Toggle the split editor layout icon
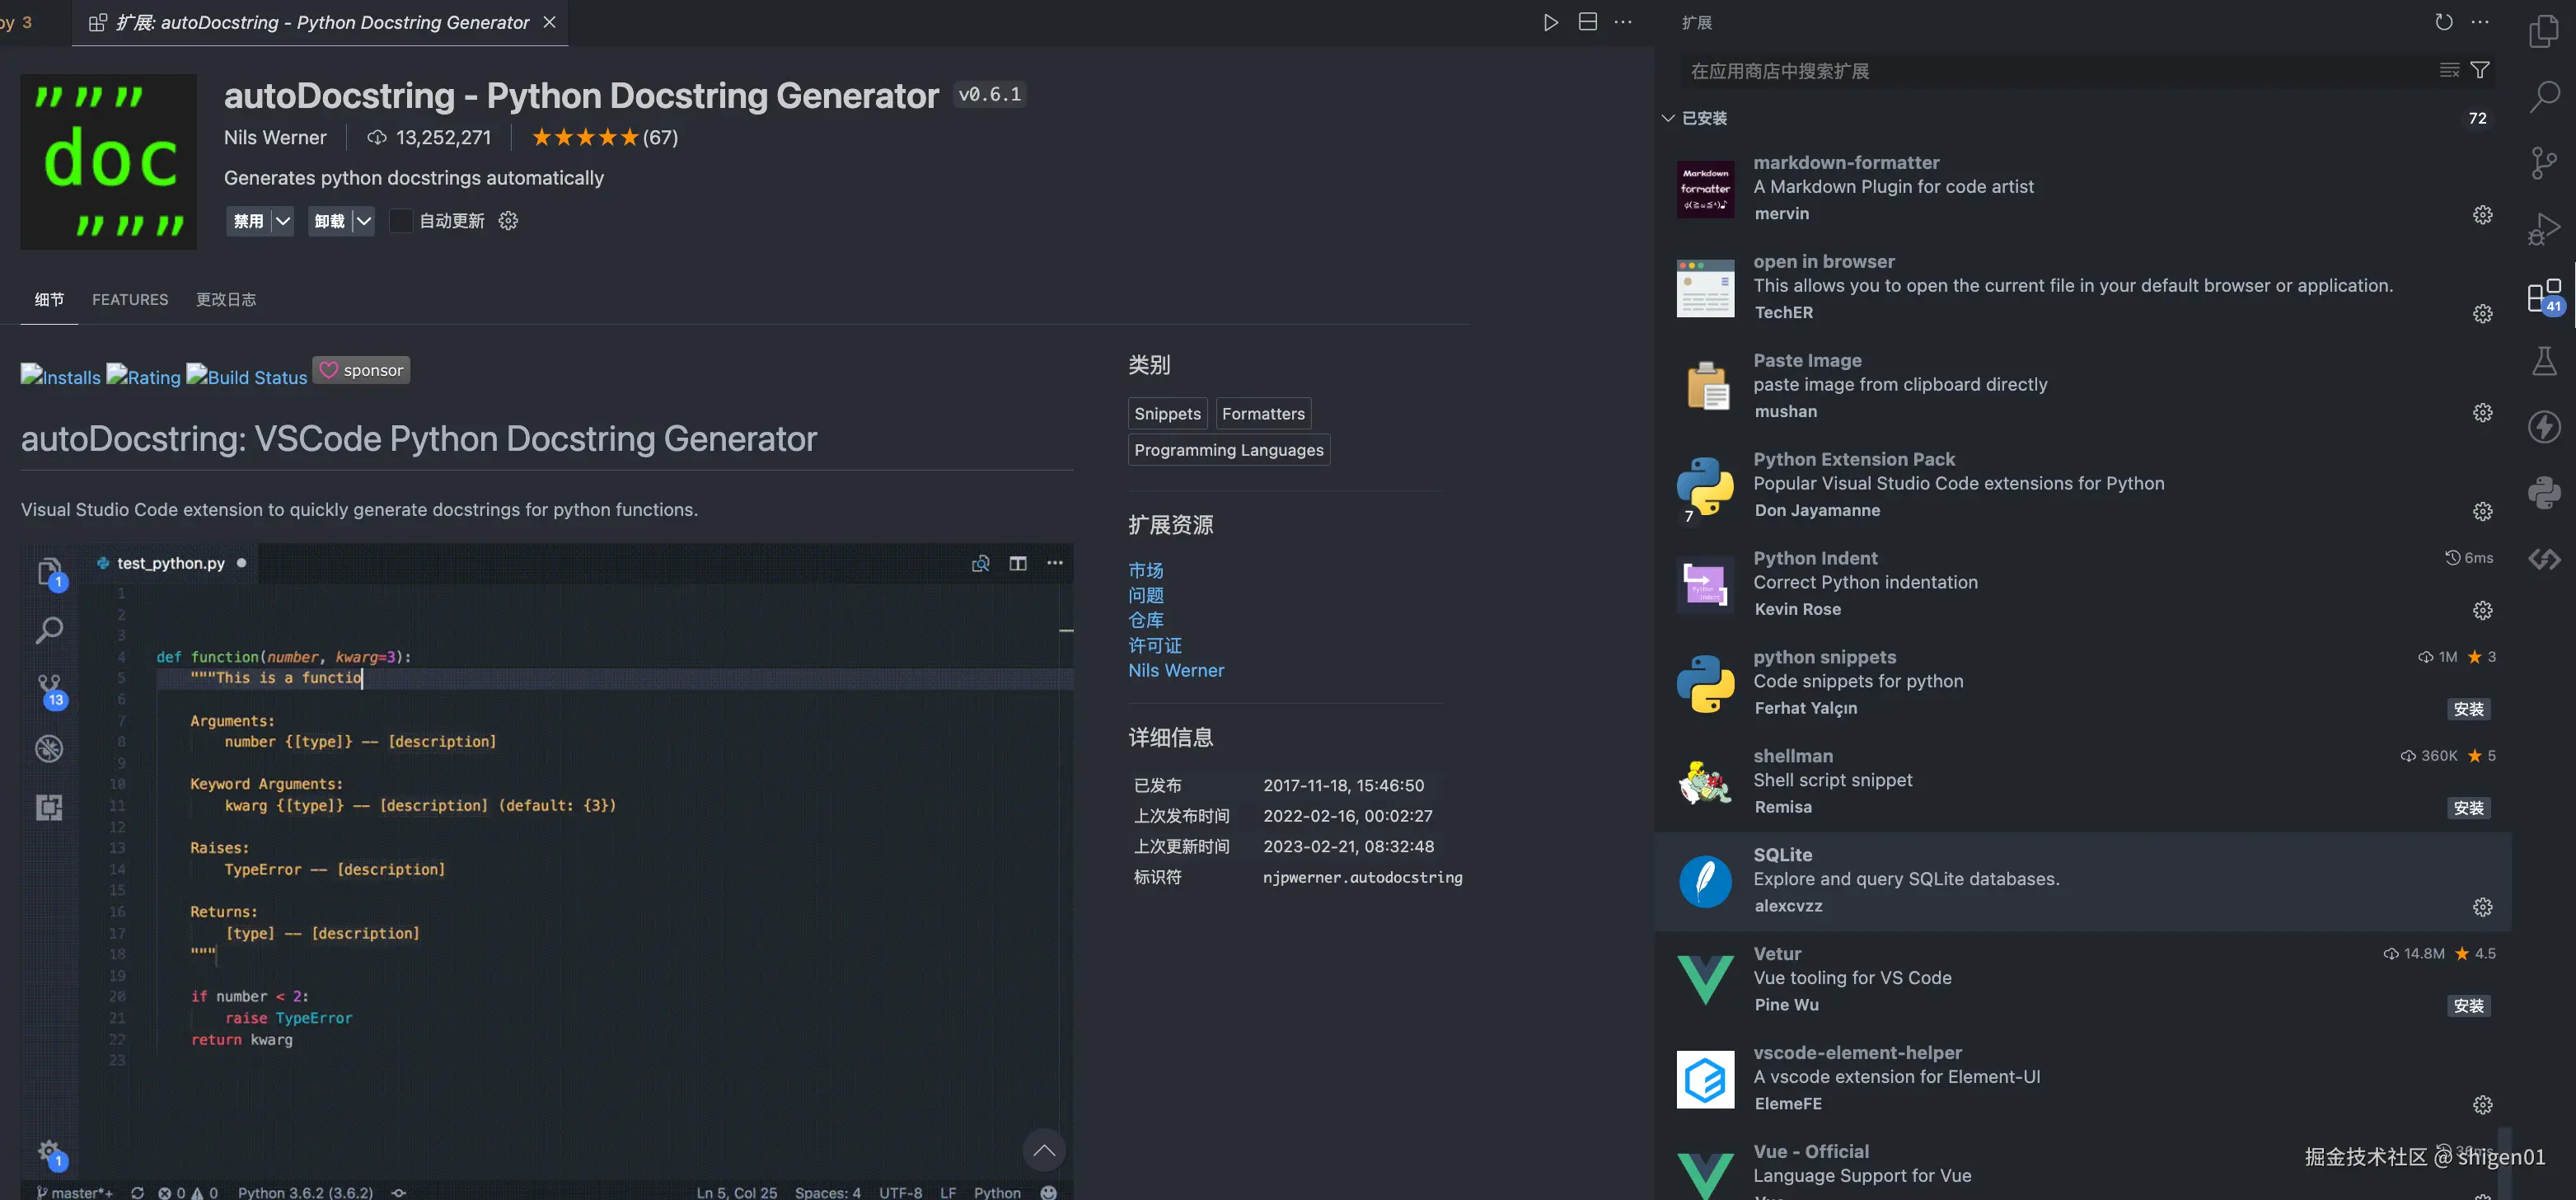Screen dimensions: 2576x1200 1586,21
